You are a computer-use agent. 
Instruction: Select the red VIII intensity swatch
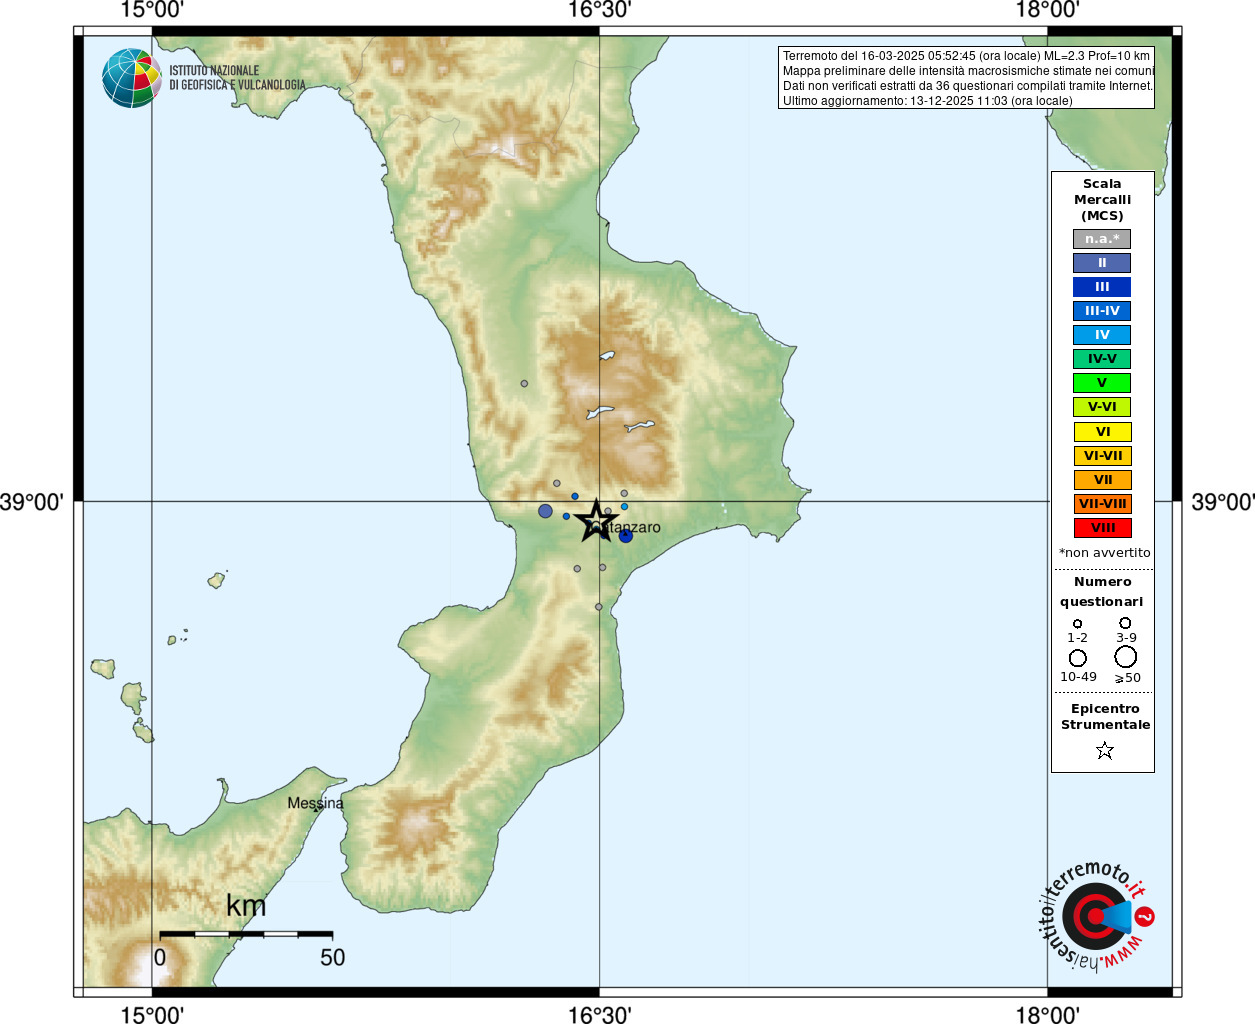(x=1102, y=528)
